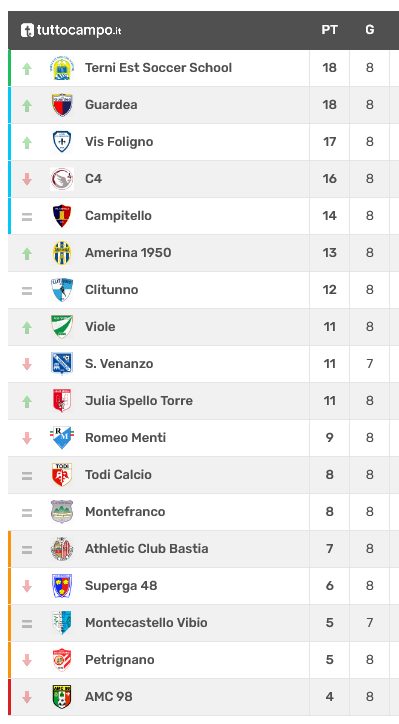The width and height of the screenshot is (399, 724).
Task: Open the Julia Spello Torre link
Action: [139, 400]
